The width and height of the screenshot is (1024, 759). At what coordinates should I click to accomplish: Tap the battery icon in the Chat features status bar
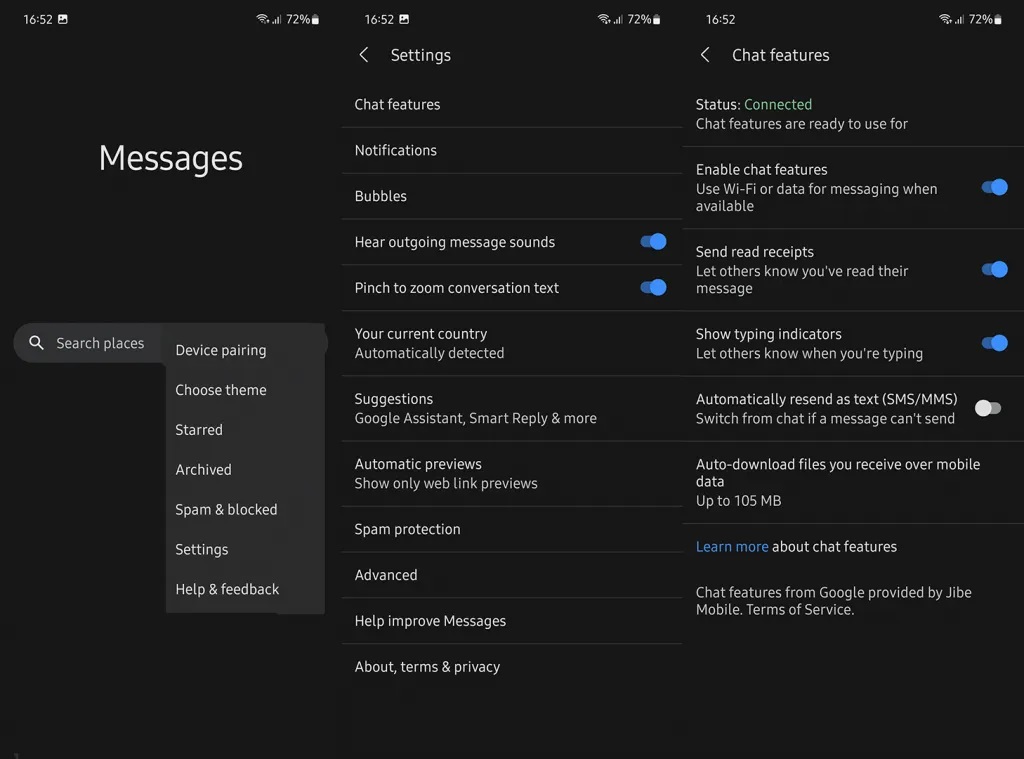pyautogui.click(x=998, y=20)
